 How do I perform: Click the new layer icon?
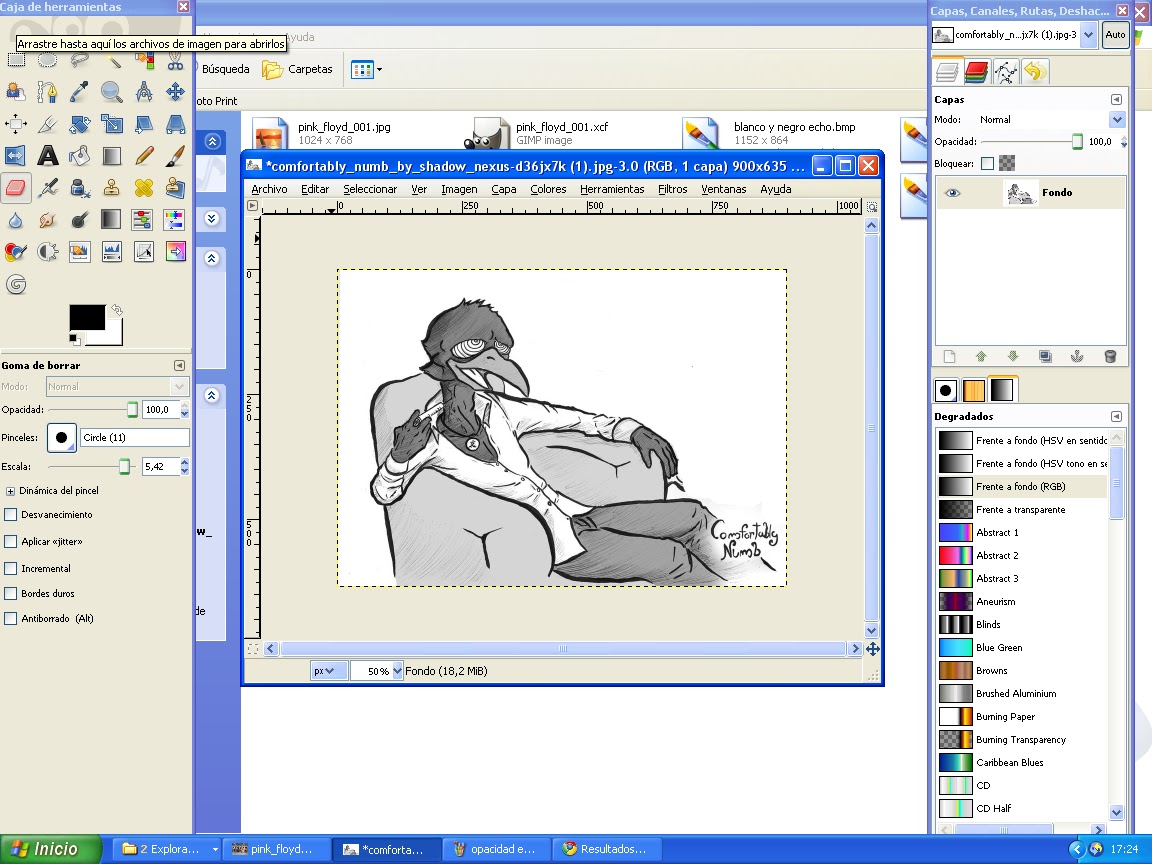949,356
